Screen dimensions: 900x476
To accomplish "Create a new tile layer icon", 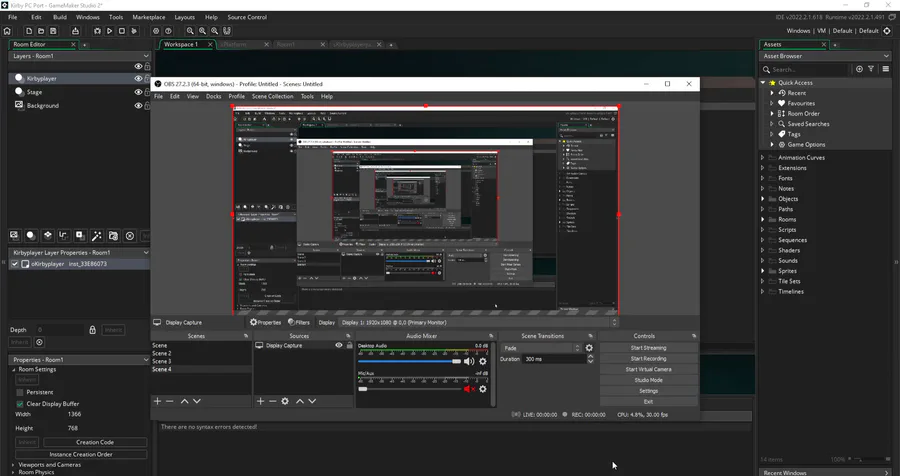I will click(48, 235).
